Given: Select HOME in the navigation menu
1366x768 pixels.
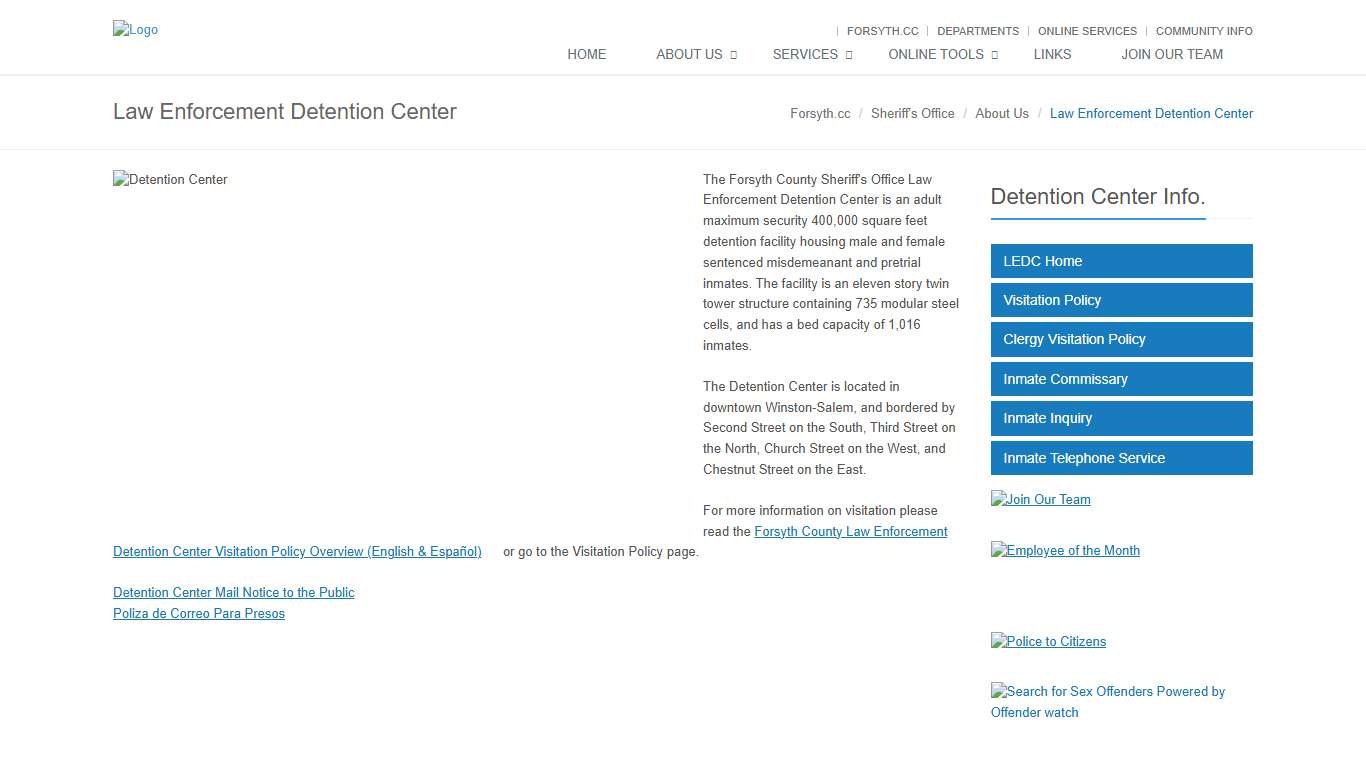Looking at the screenshot, I should [x=586, y=54].
